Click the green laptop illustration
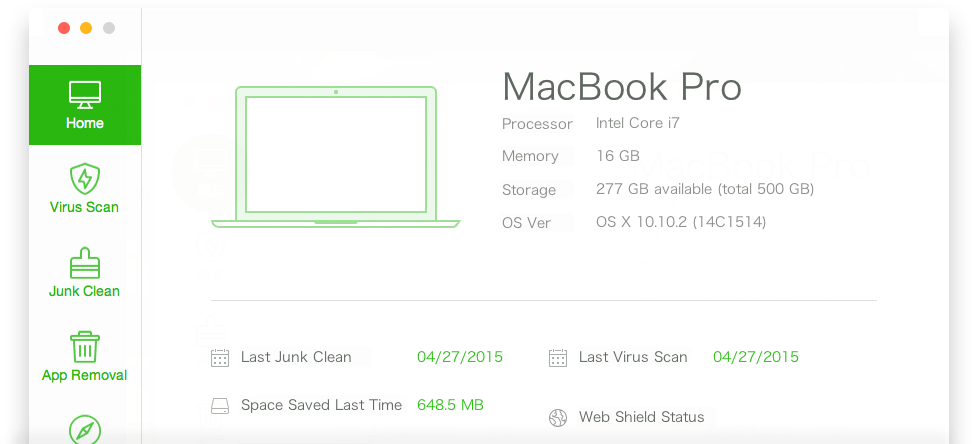980x444 pixels. (336, 157)
